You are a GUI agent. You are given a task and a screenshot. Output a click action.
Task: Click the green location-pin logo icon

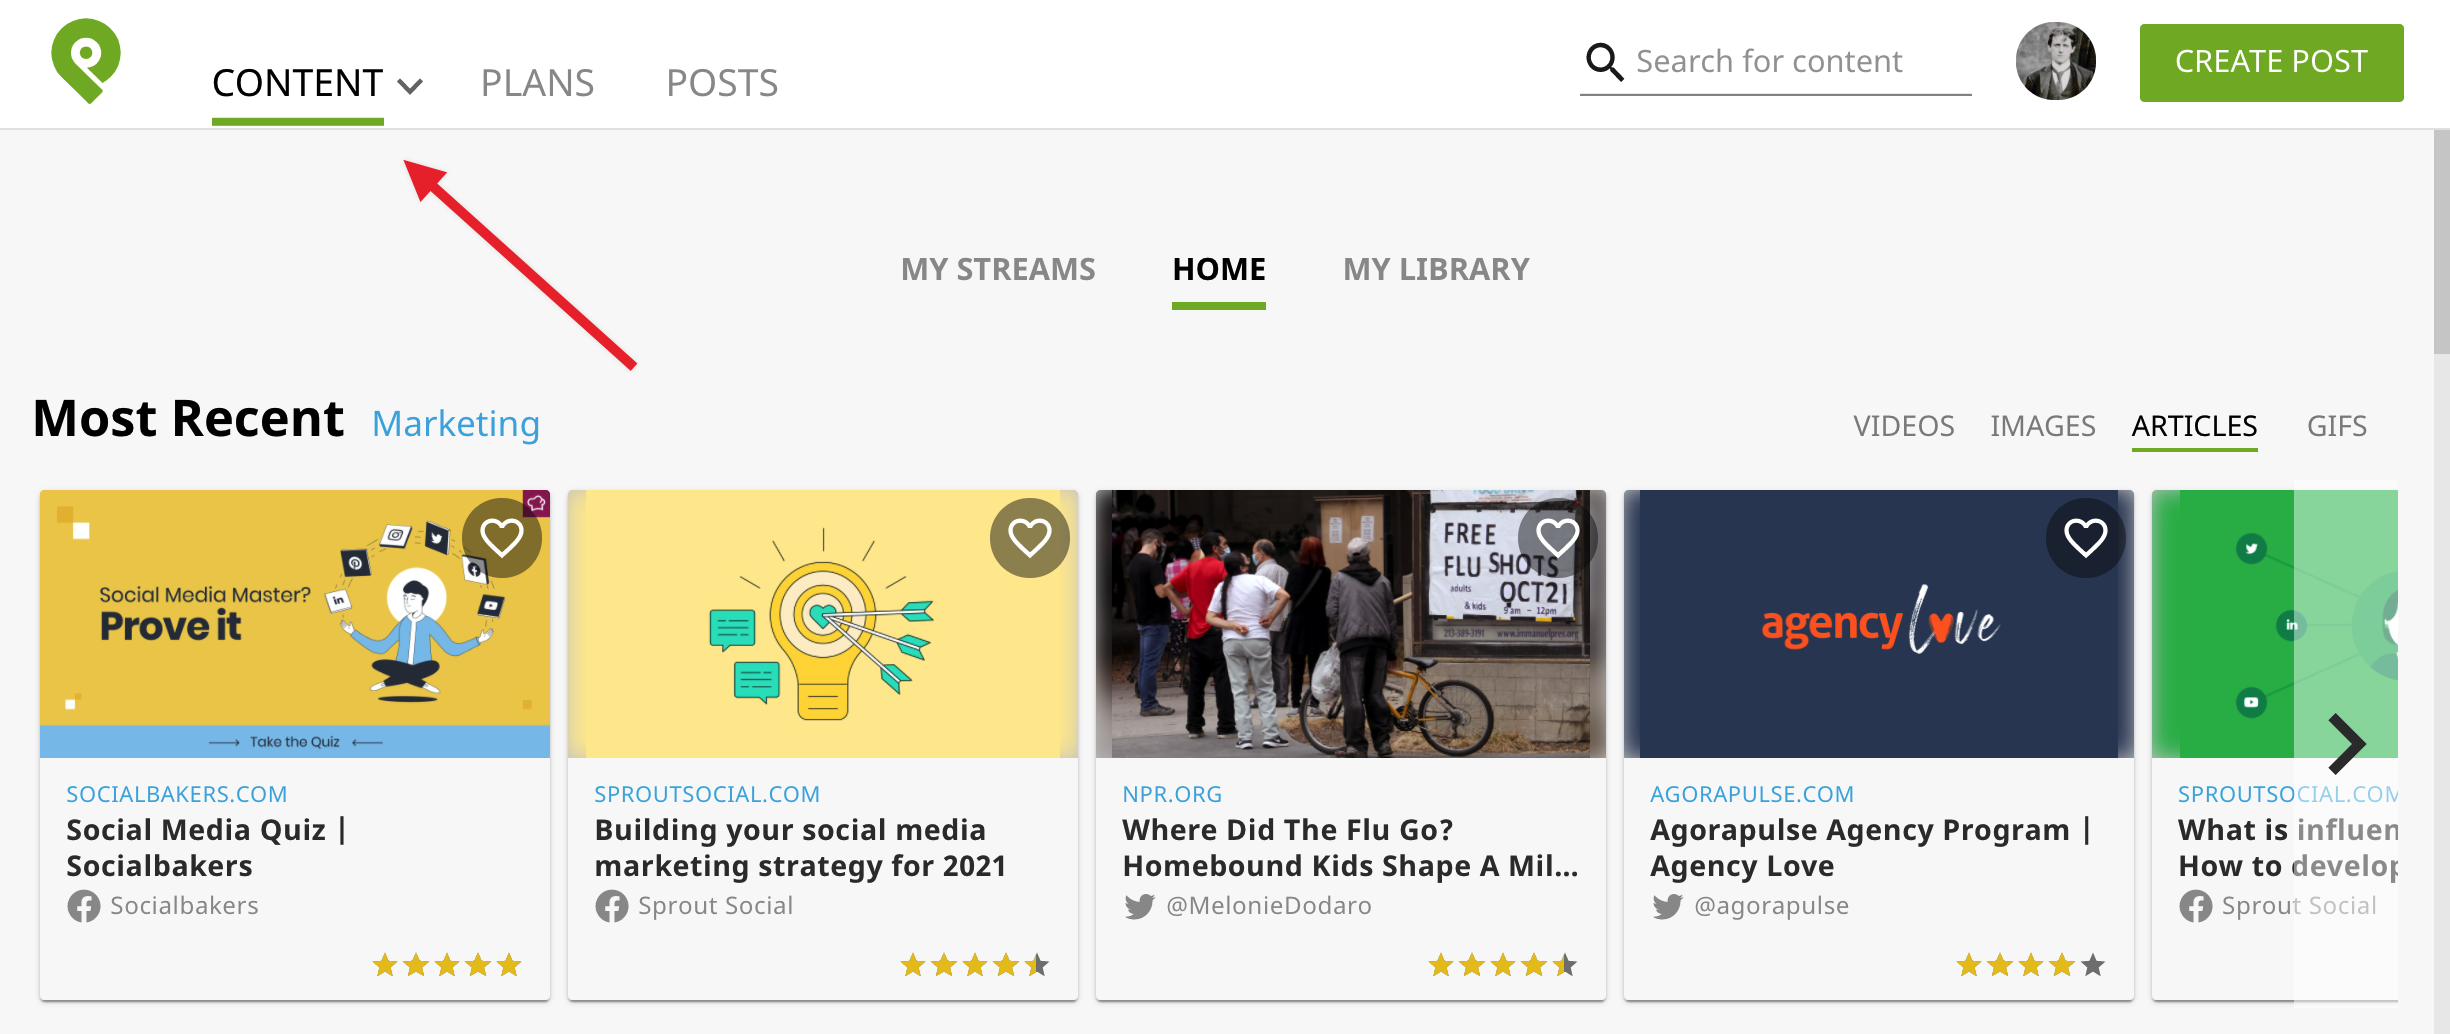pyautogui.click(x=86, y=61)
